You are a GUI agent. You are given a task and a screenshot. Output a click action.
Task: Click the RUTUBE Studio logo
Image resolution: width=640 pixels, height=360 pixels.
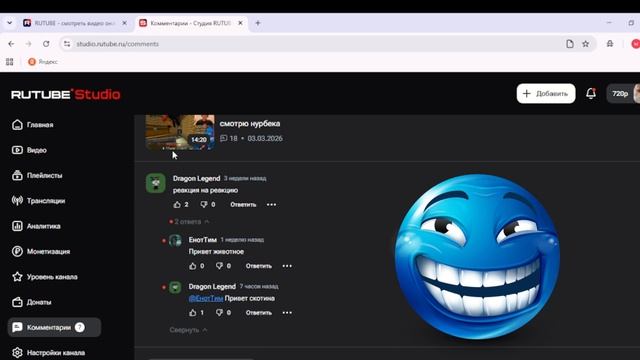(66, 94)
